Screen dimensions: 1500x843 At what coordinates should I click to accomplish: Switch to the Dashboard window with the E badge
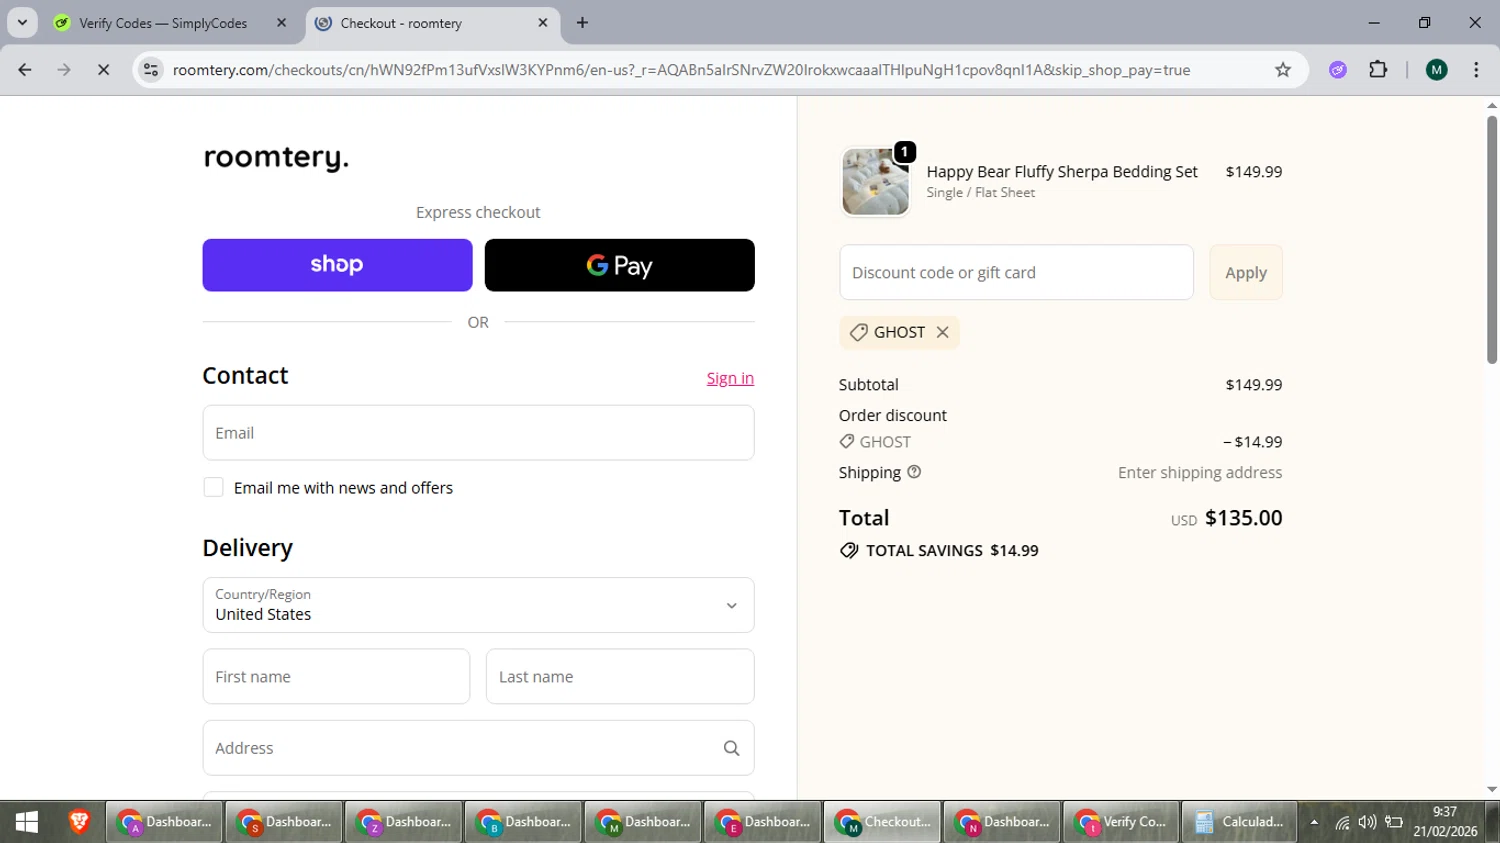(x=763, y=822)
